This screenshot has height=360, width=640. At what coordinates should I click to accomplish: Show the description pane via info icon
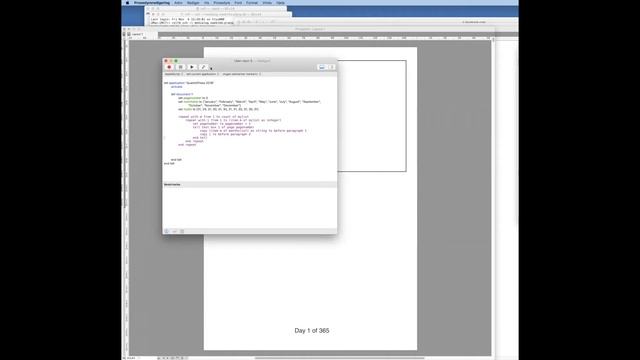167,231
